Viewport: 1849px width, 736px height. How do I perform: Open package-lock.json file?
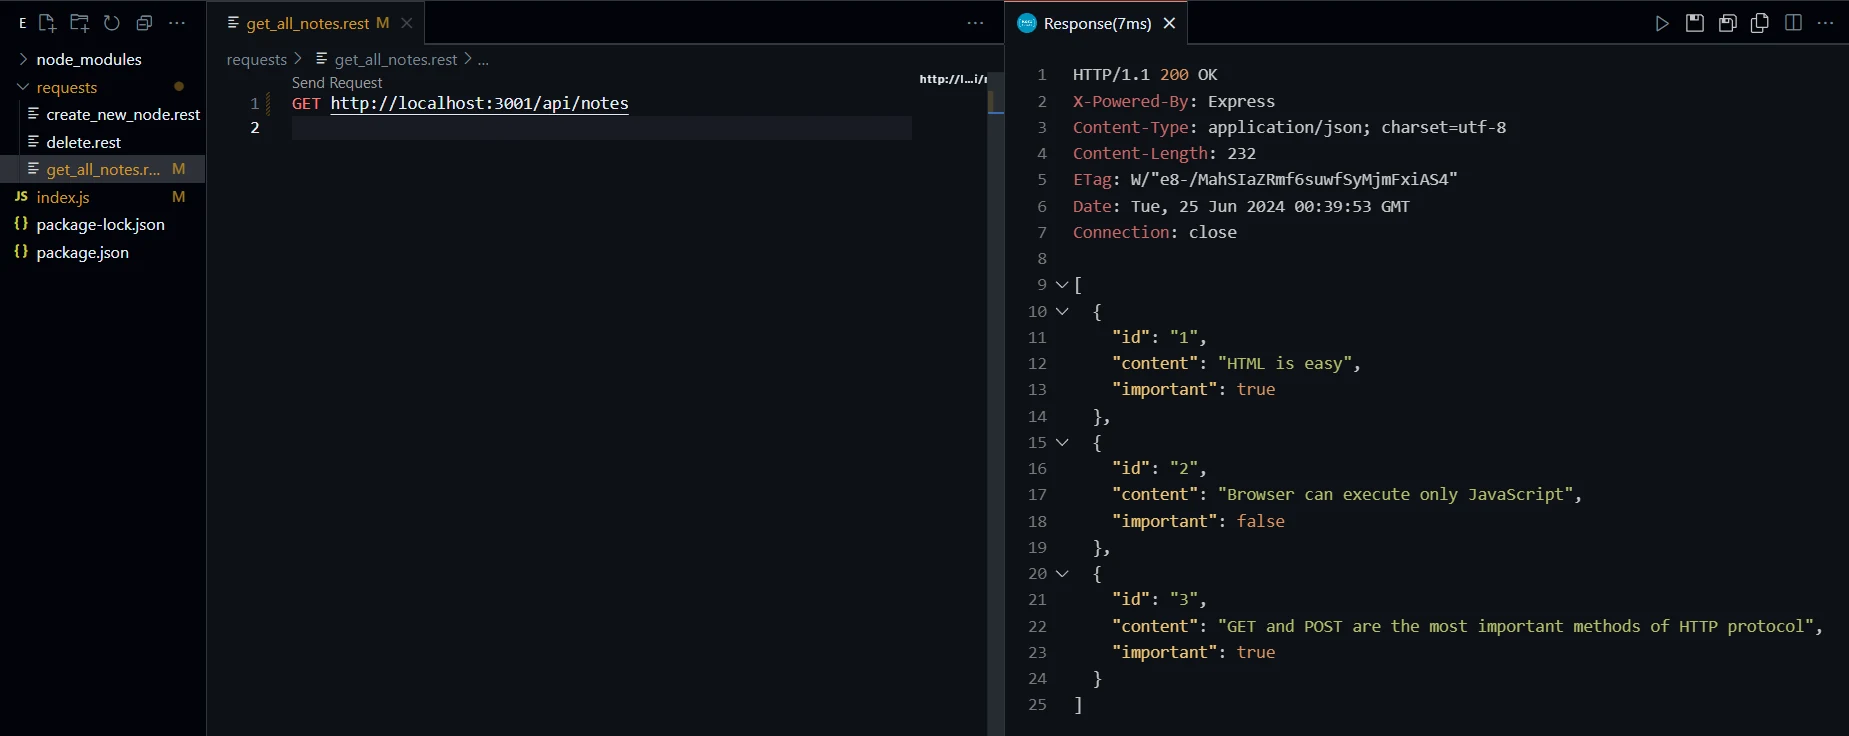(x=102, y=224)
